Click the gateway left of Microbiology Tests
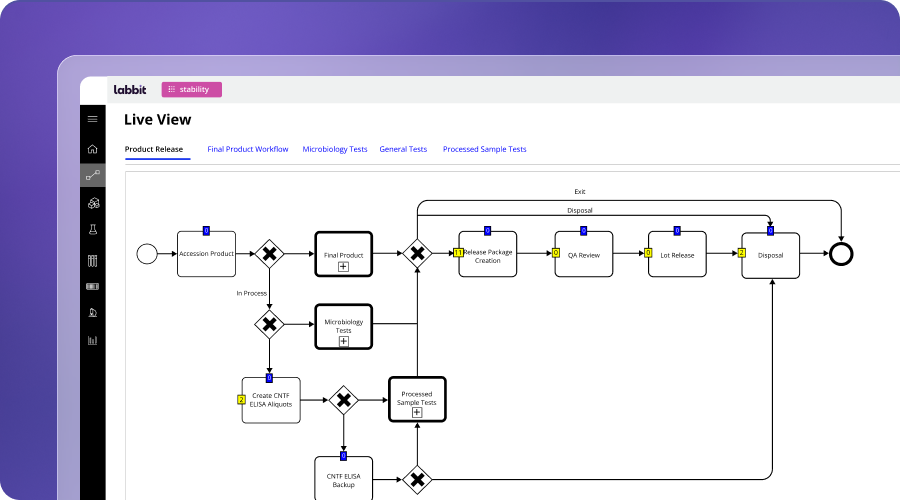Image resolution: width=900 pixels, height=500 pixels. (269, 324)
